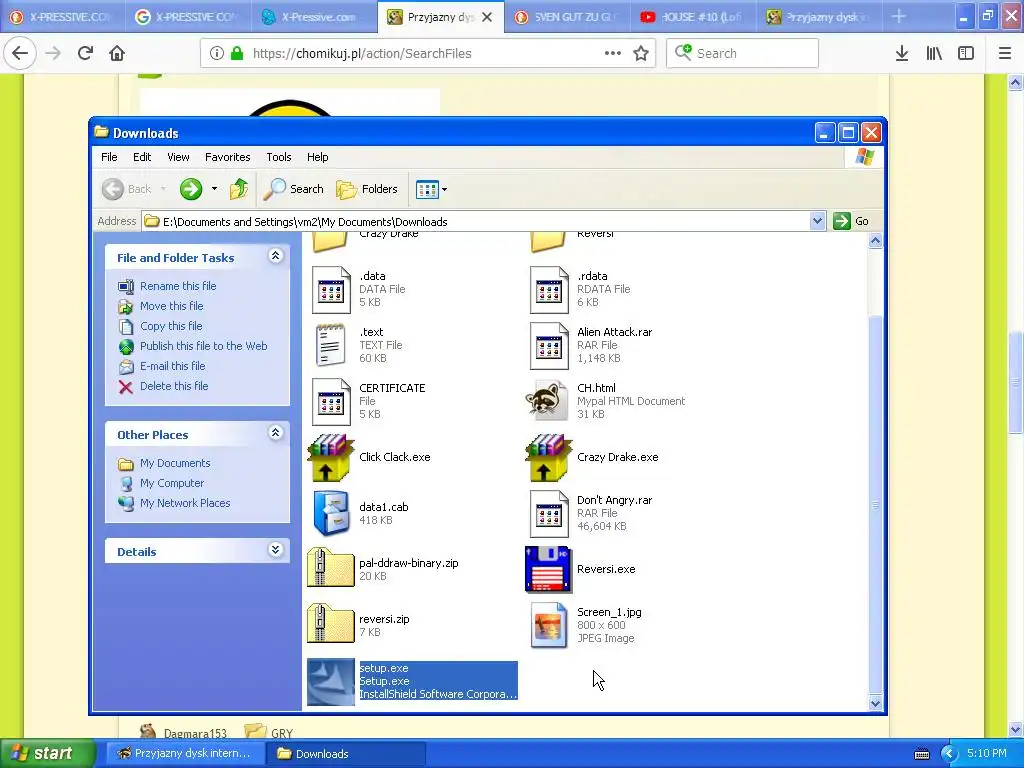Open page actions three-dots menu
The width and height of the screenshot is (1024, 768).
pyautogui.click(x=613, y=54)
